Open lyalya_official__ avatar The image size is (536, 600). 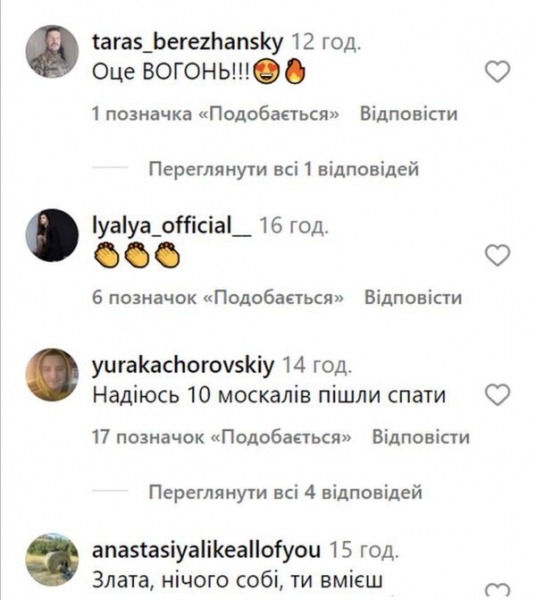click(52, 235)
